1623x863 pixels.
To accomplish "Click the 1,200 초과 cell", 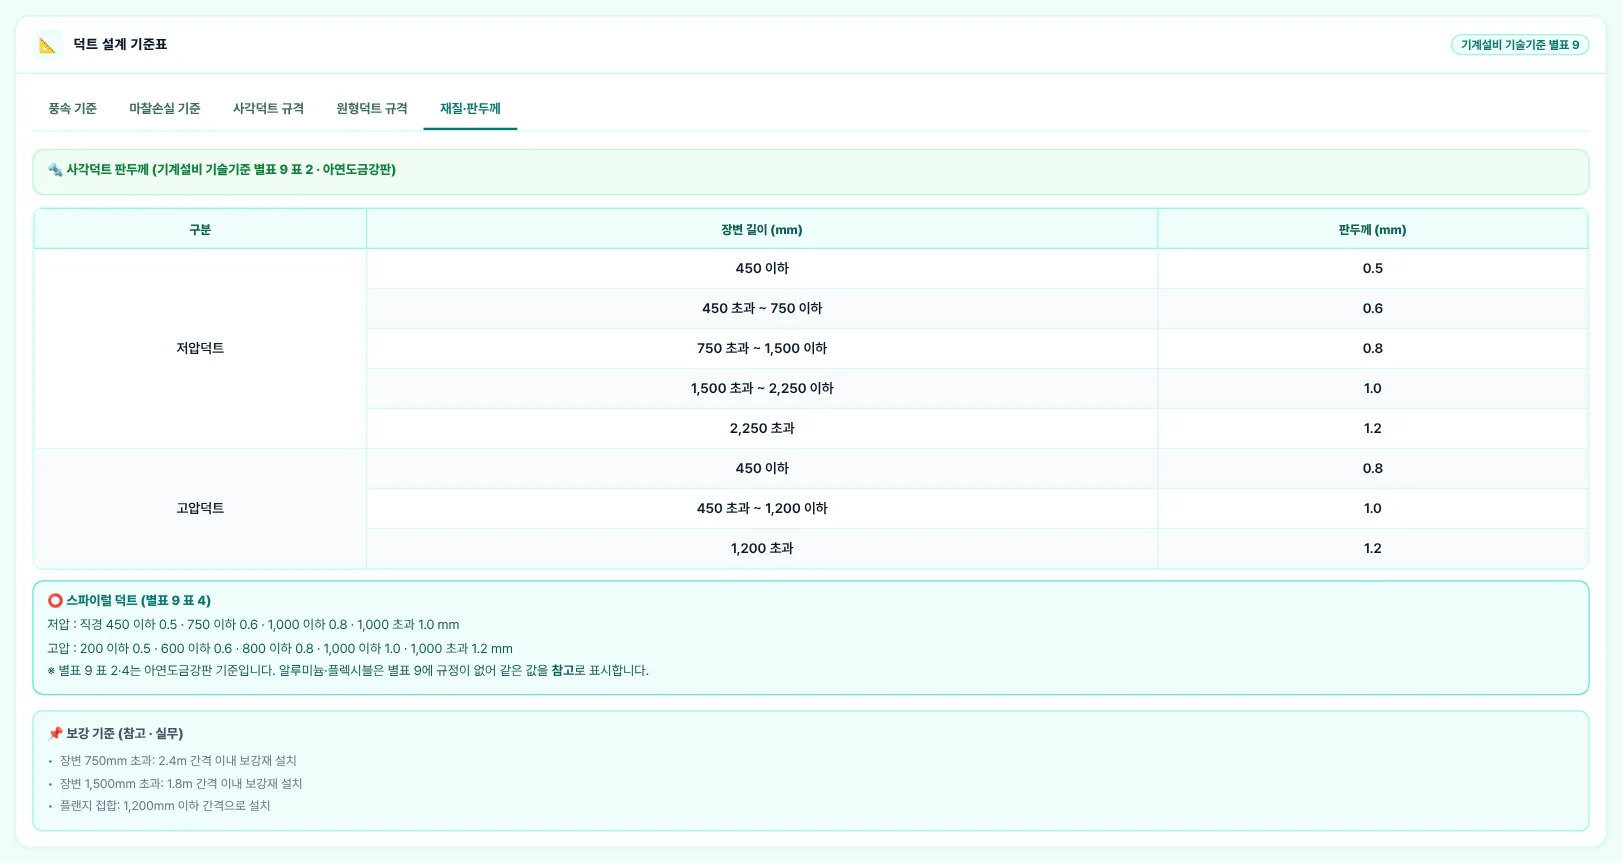I will (762, 548).
